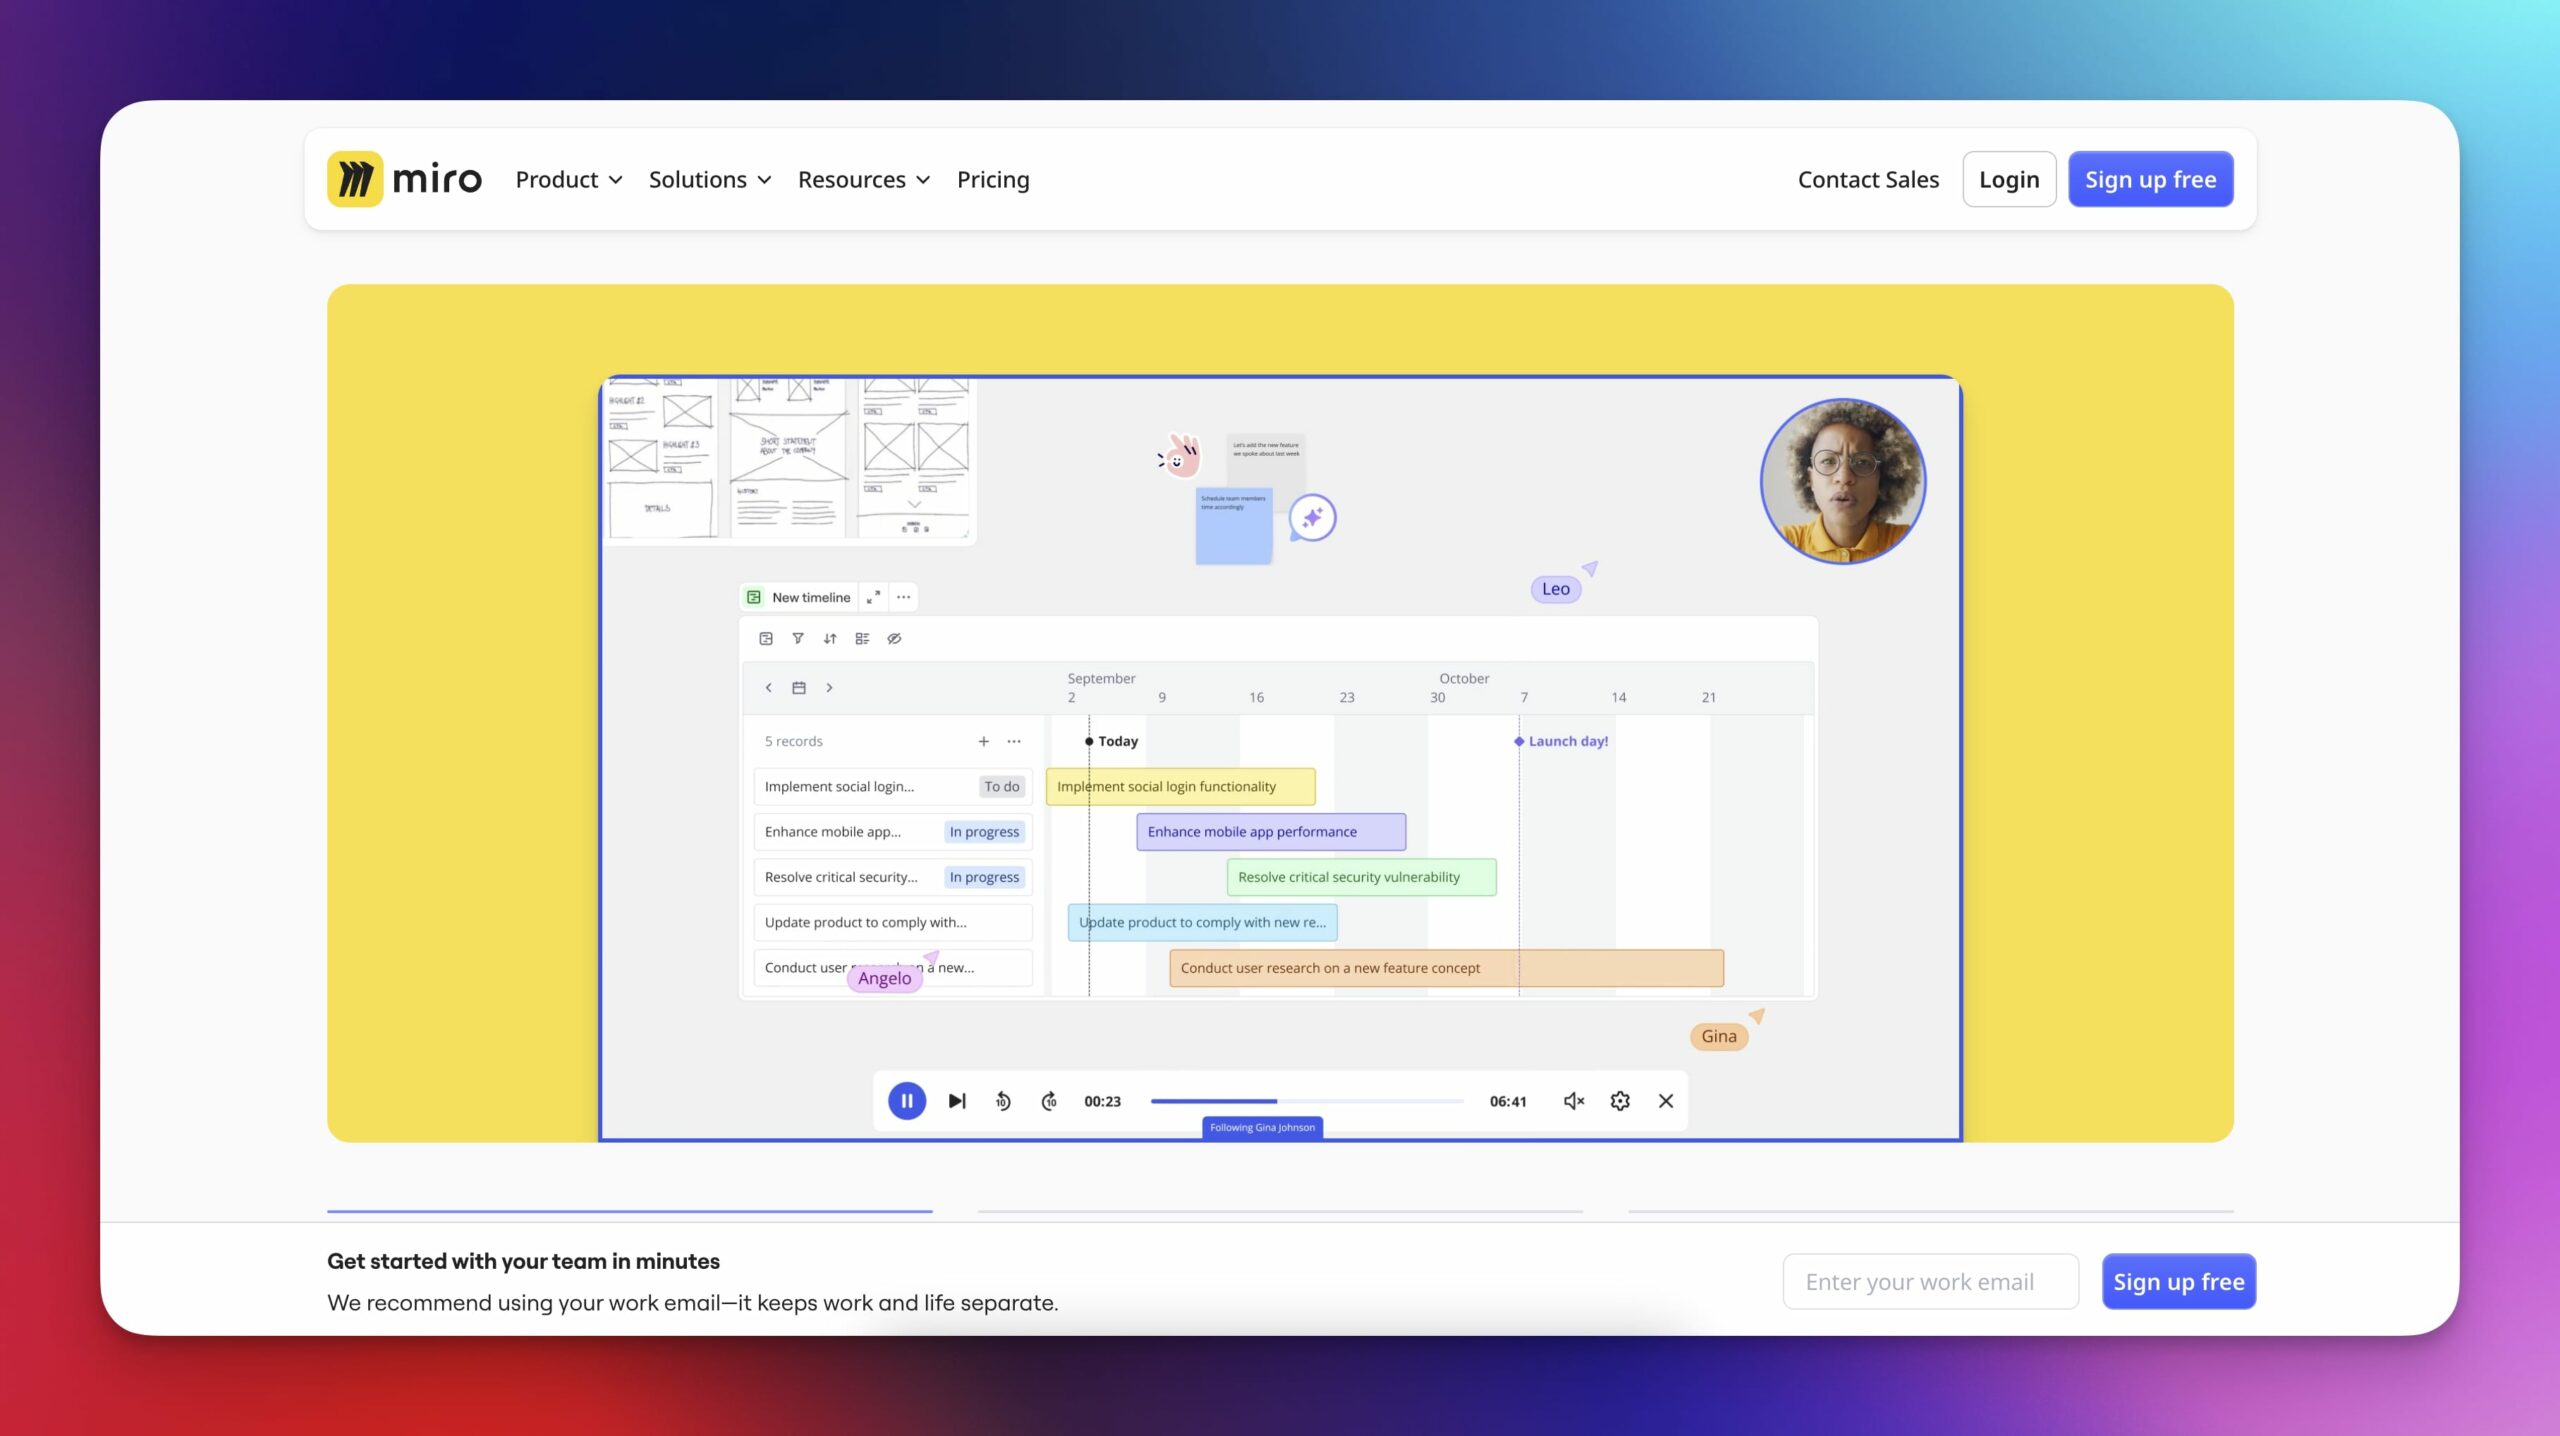2560x1436 pixels.
Task: Click the Sign up free button
Action: [x=2151, y=179]
